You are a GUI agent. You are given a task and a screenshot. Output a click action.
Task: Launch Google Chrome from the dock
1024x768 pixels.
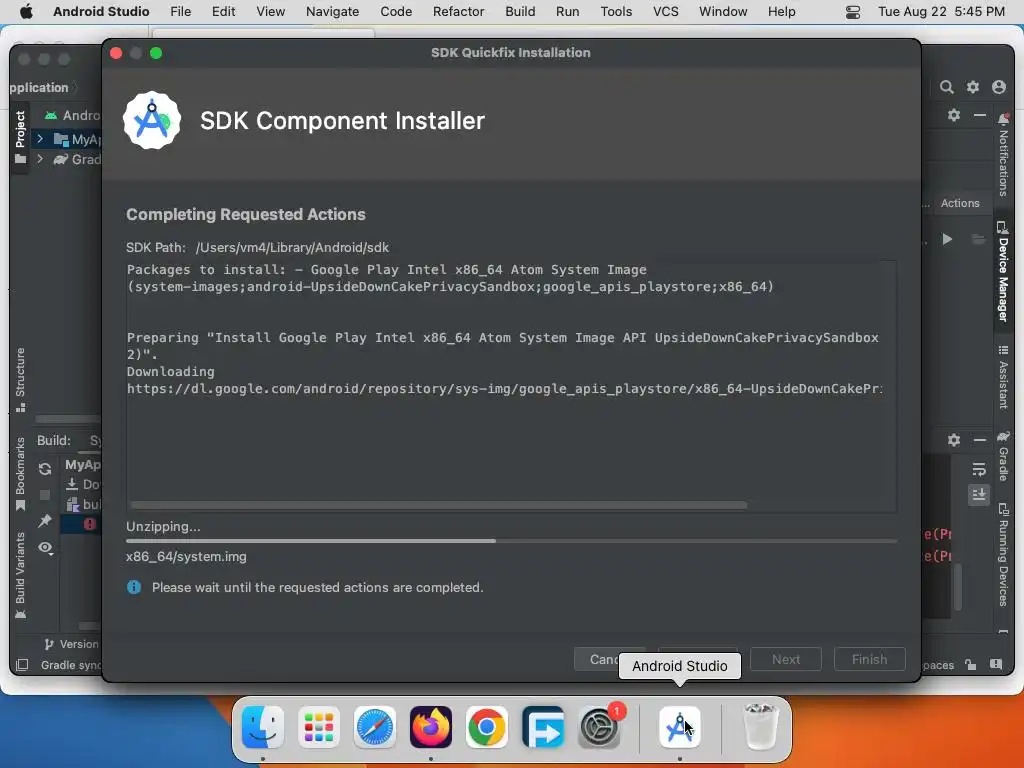click(x=487, y=727)
